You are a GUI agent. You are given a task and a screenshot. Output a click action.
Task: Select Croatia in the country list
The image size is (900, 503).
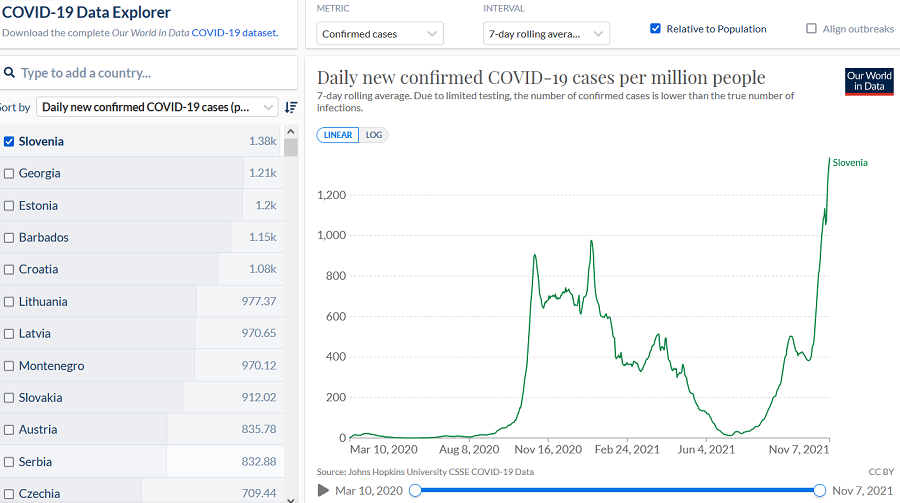click(x=9, y=269)
